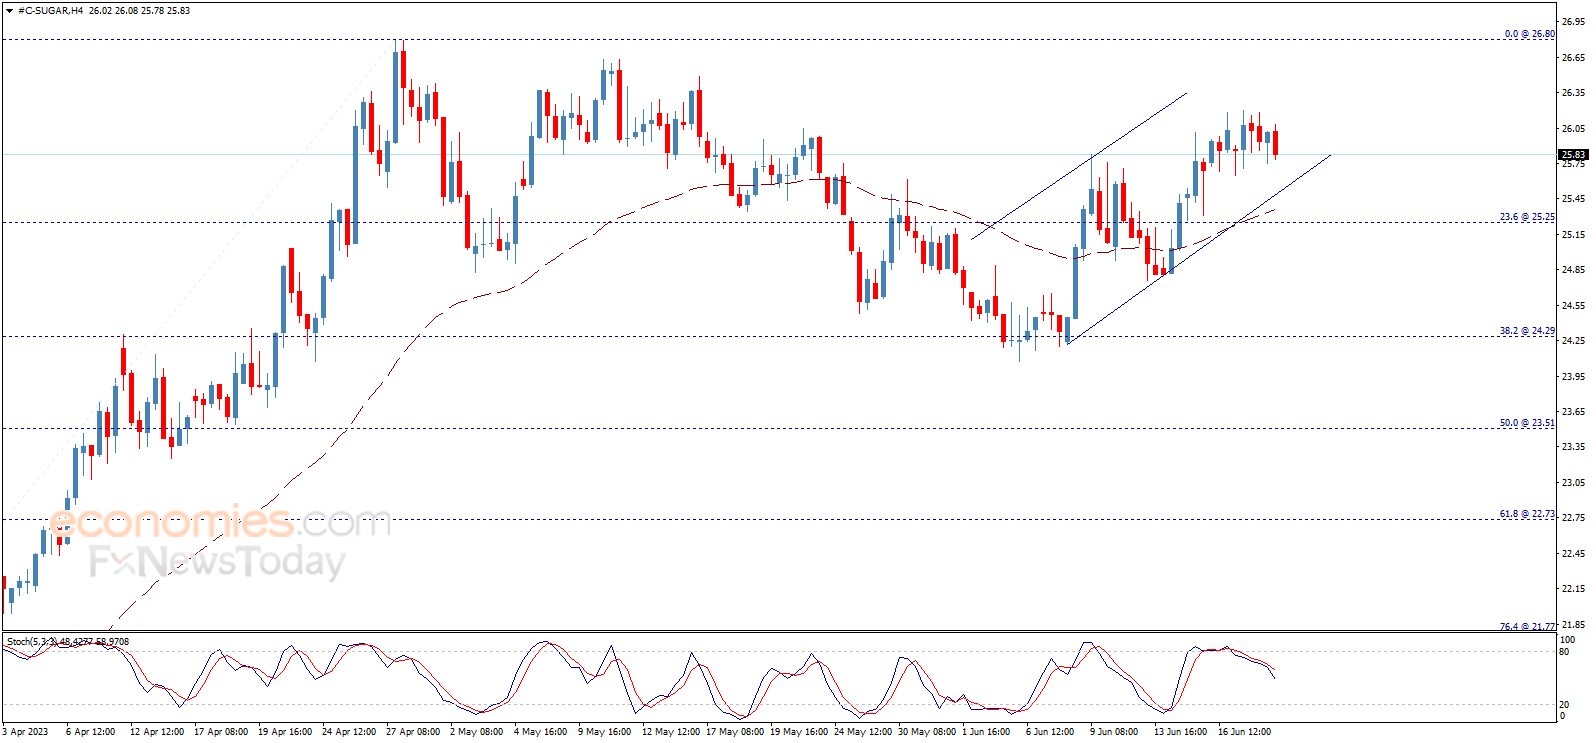1596x743 pixels.
Task: Click the 4 May 16:00 time label
Action: (x=541, y=732)
